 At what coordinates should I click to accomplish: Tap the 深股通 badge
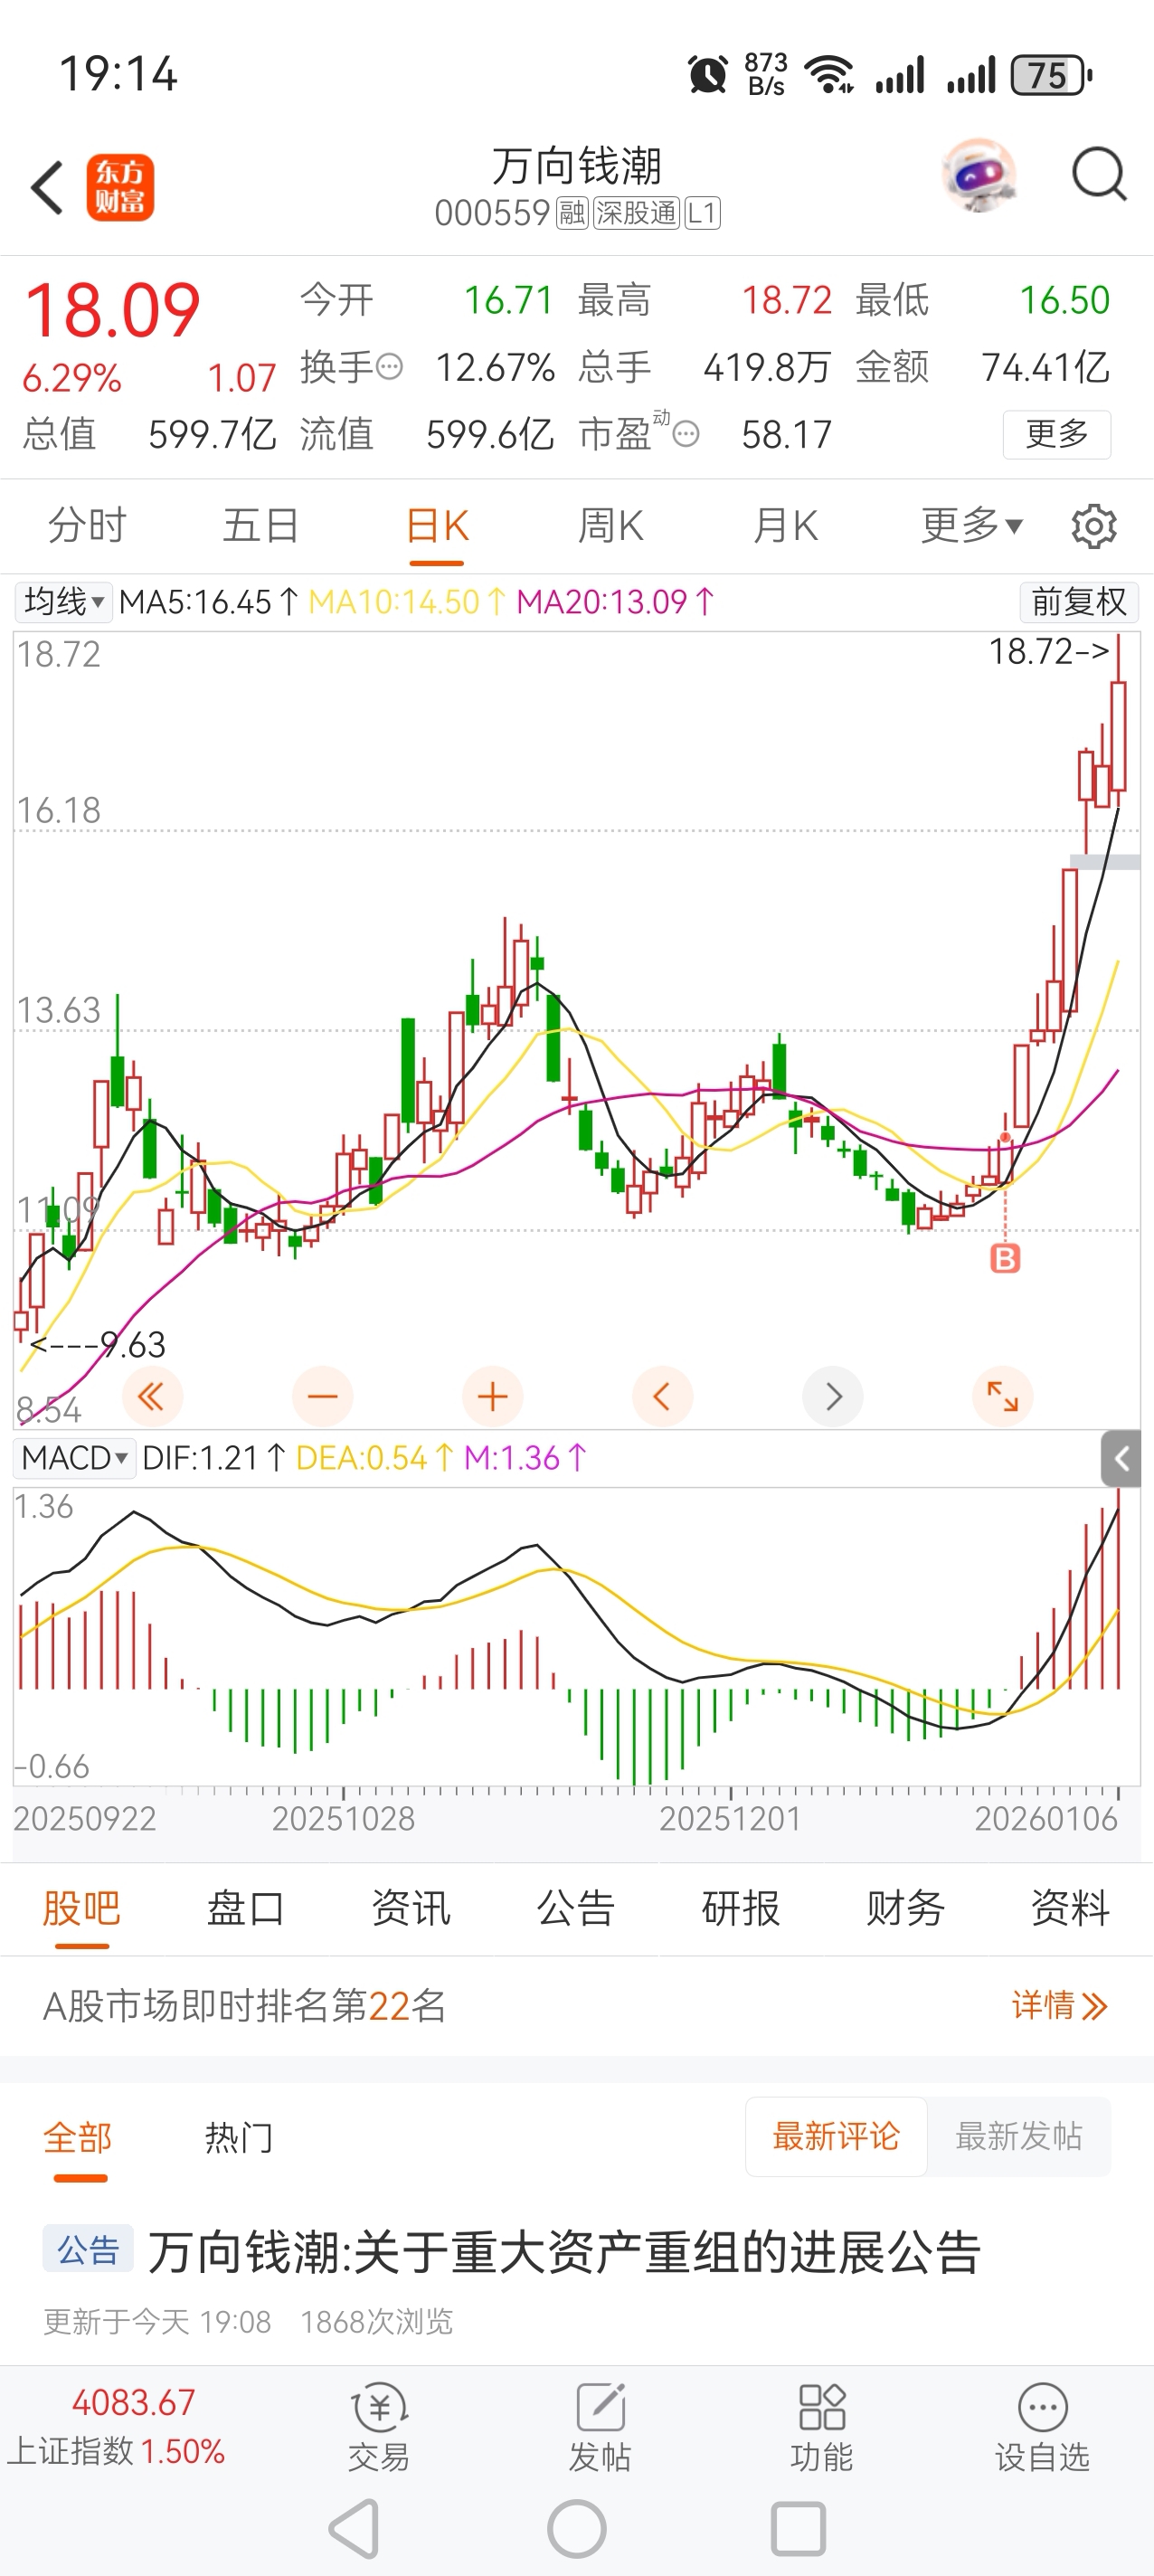tap(636, 213)
